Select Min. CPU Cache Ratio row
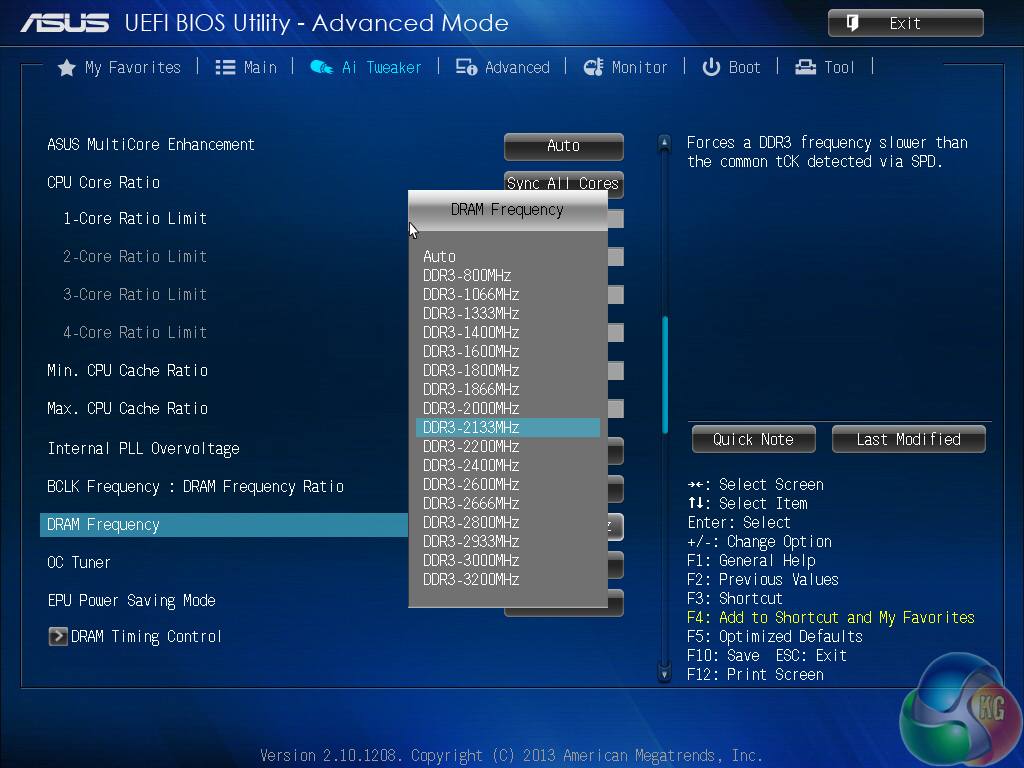This screenshot has height=768, width=1024. tap(127, 371)
